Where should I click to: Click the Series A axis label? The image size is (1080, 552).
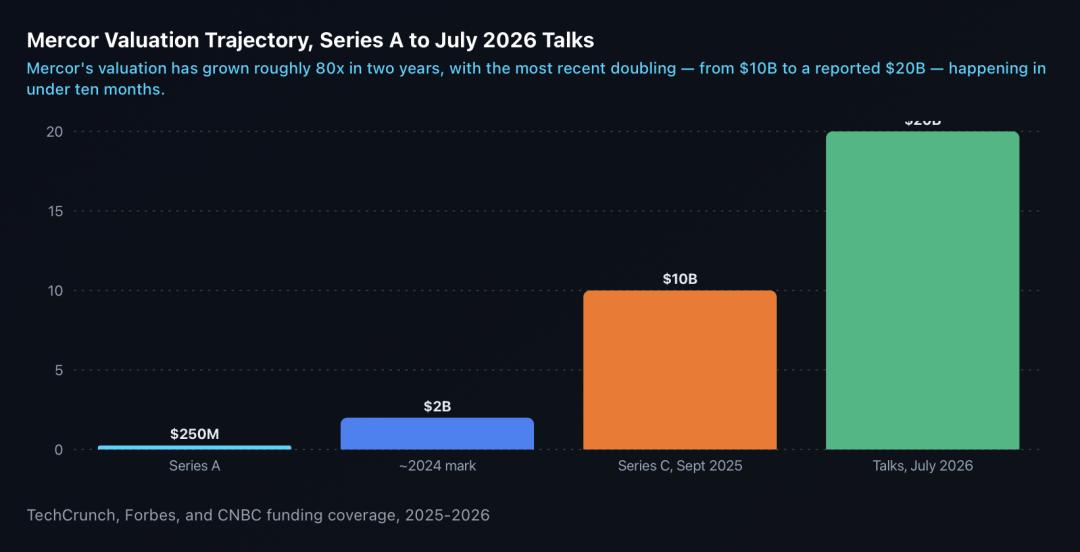point(194,466)
